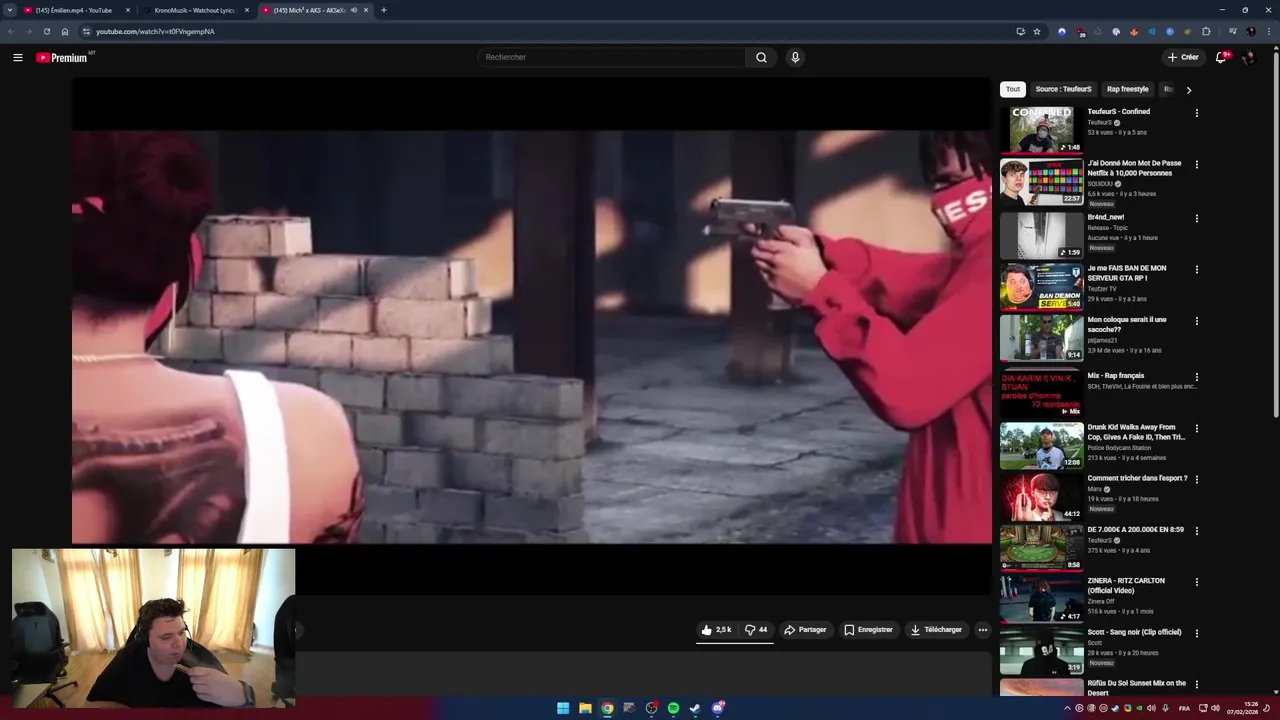Open Chrome profile avatar in toolbar
The image size is (1280, 720).
click(x=1250, y=31)
